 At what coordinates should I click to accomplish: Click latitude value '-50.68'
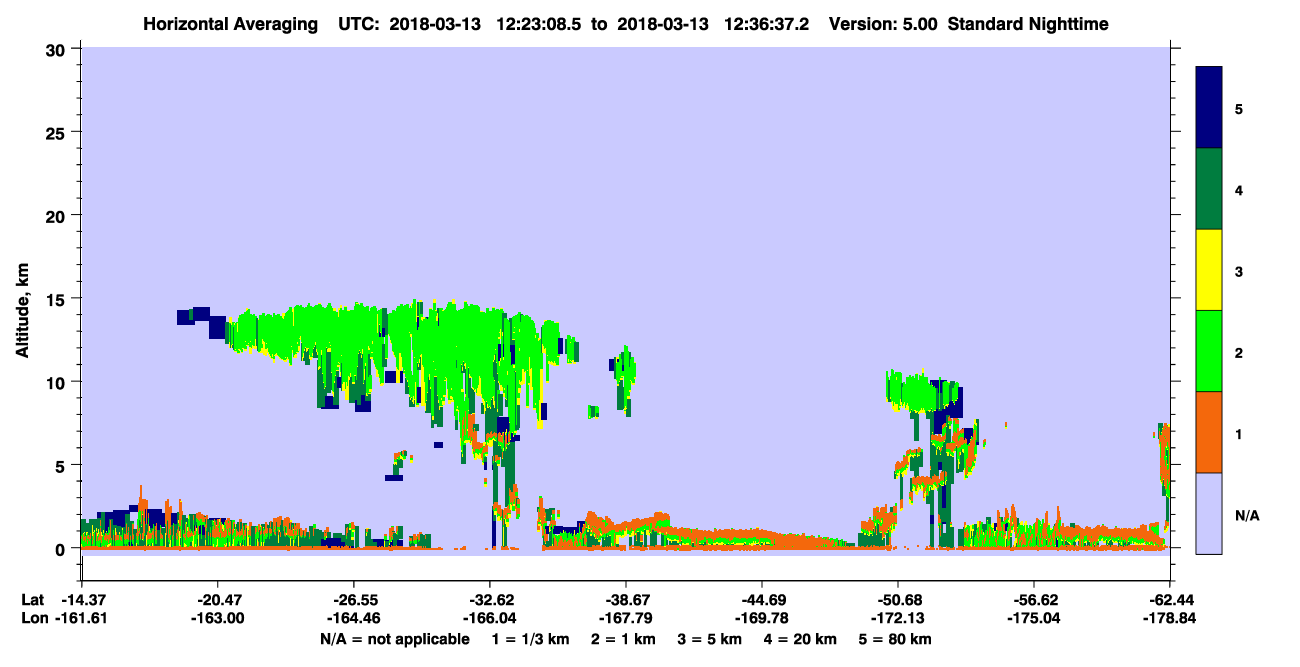(898, 600)
